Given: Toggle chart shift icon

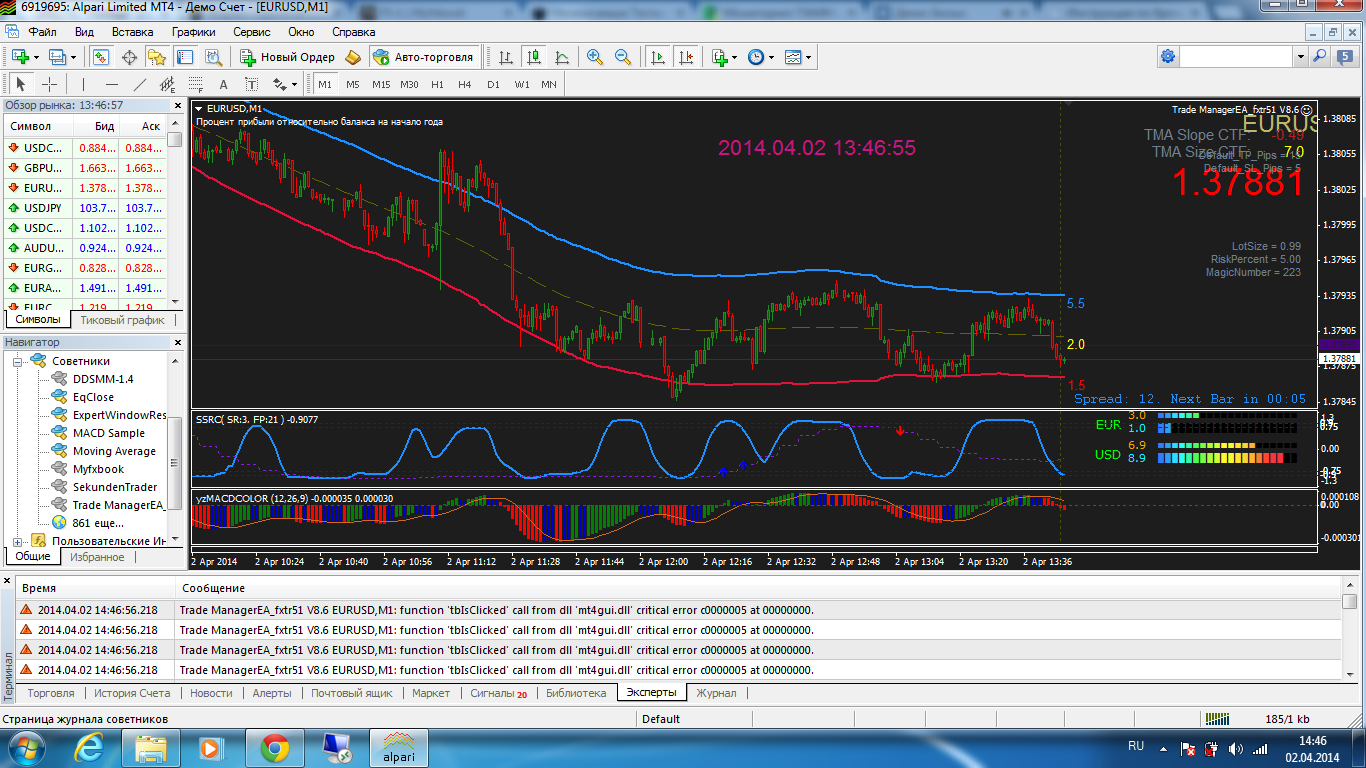Looking at the screenshot, I should 685,57.
